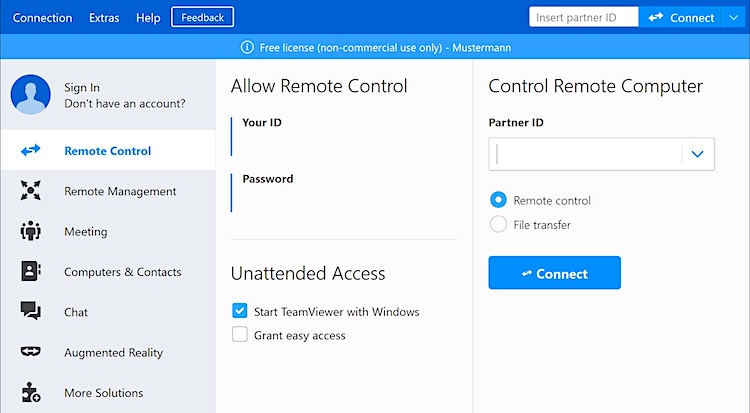Uncheck Start TeamViewer with Windows

coord(240,311)
